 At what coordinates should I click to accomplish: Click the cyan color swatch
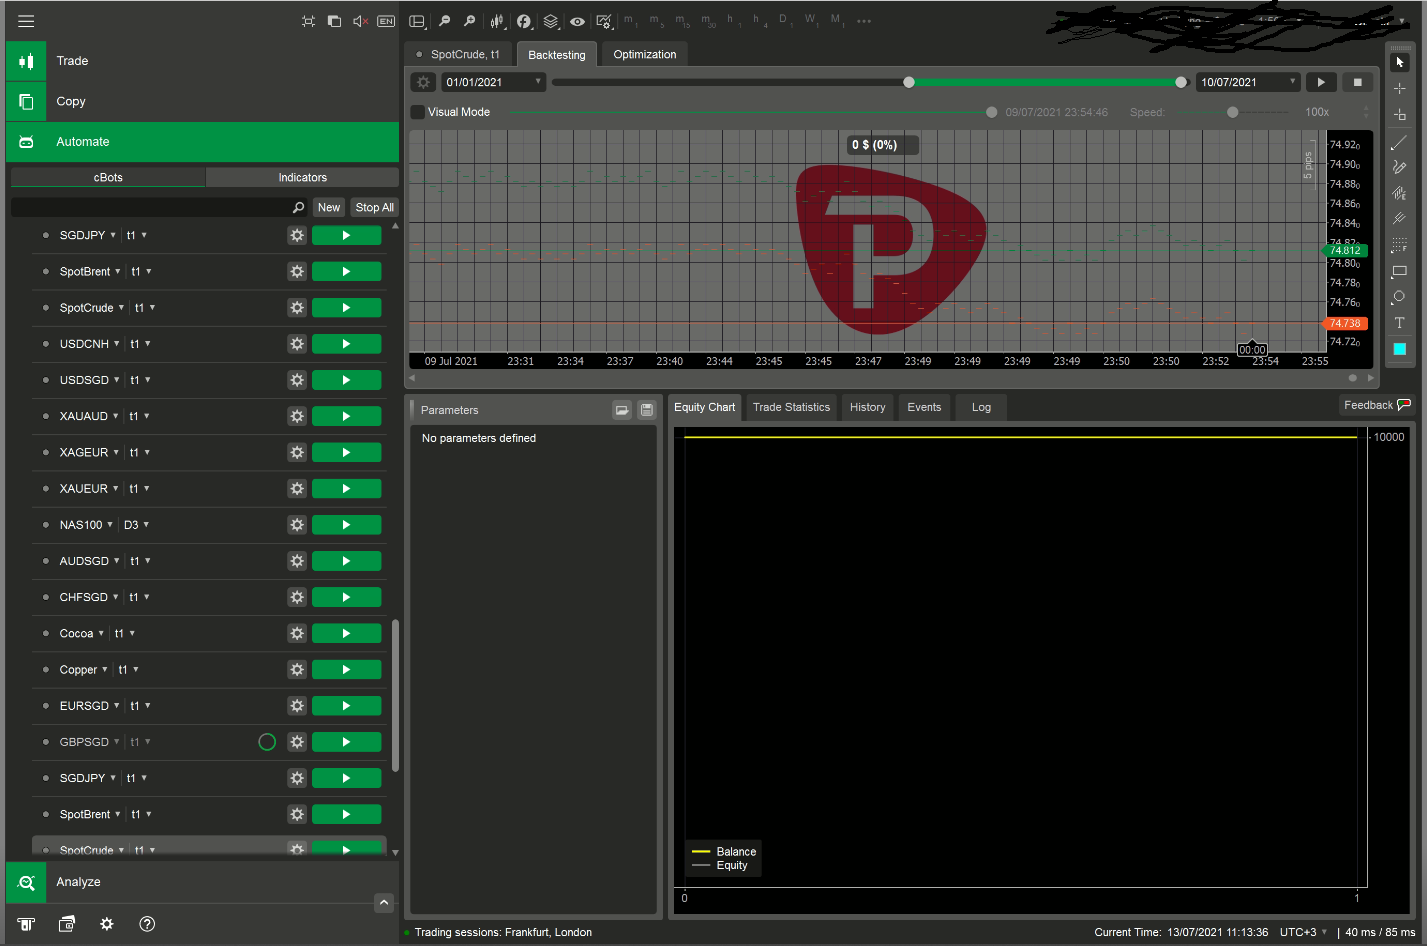pyautogui.click(x=1399, y=349)
